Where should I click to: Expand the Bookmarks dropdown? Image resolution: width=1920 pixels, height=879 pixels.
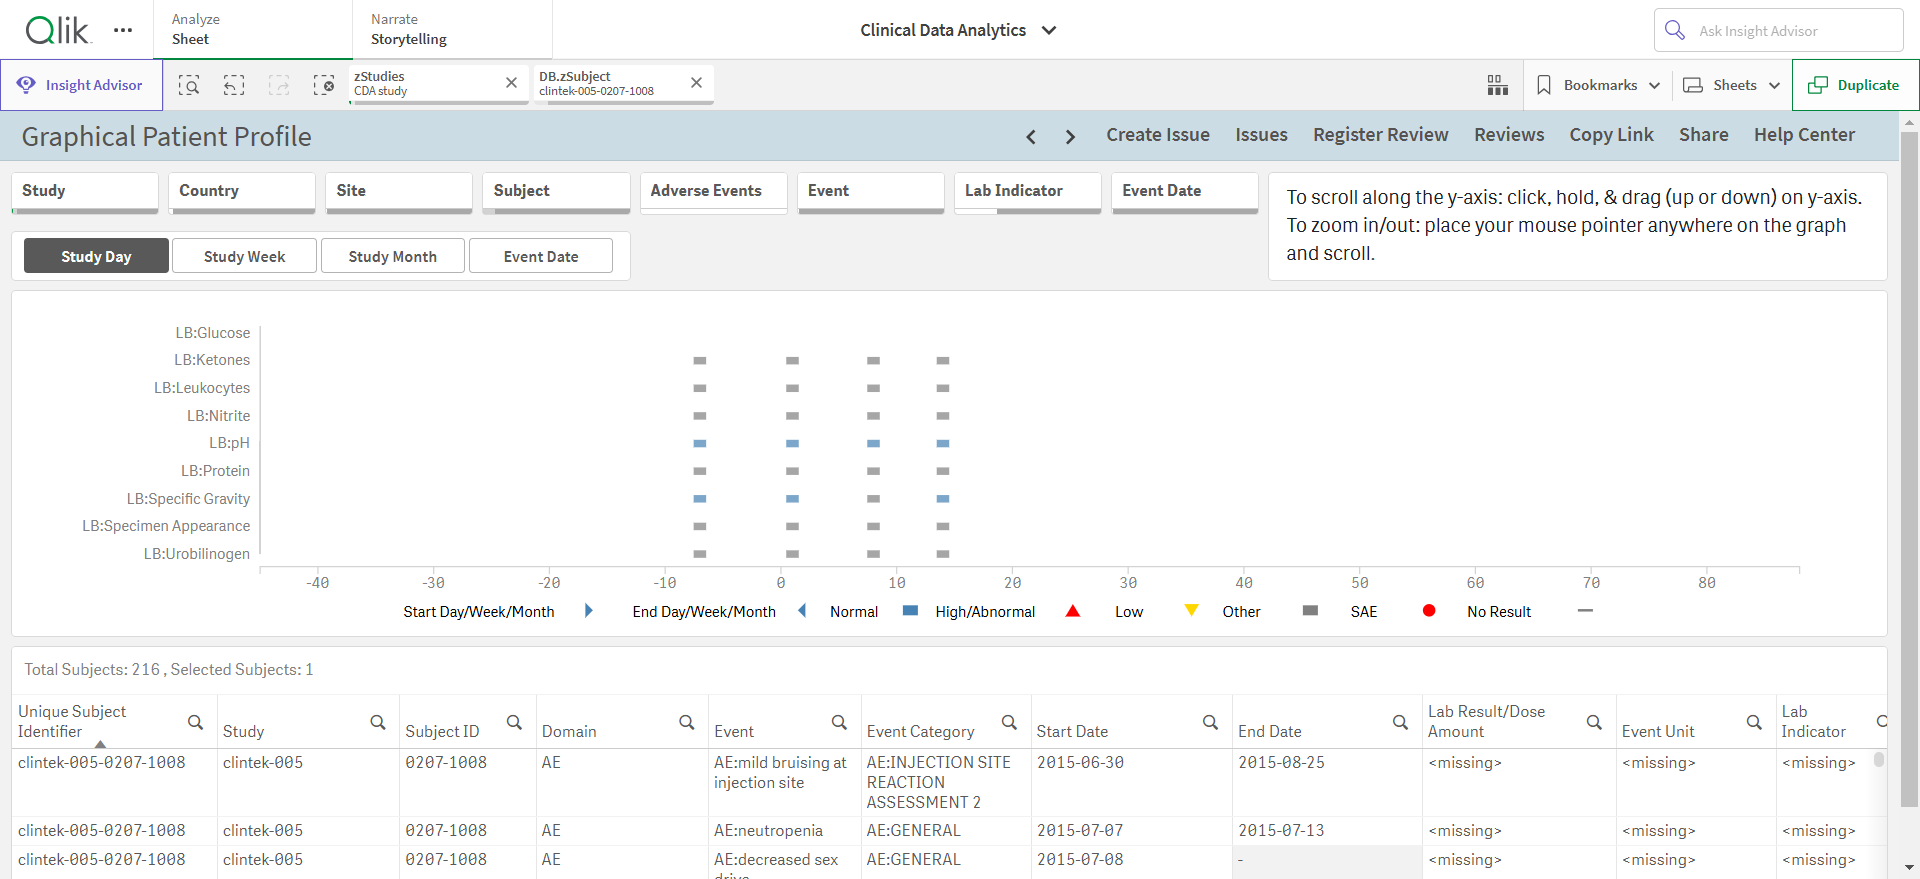(x=1598, y=85)
